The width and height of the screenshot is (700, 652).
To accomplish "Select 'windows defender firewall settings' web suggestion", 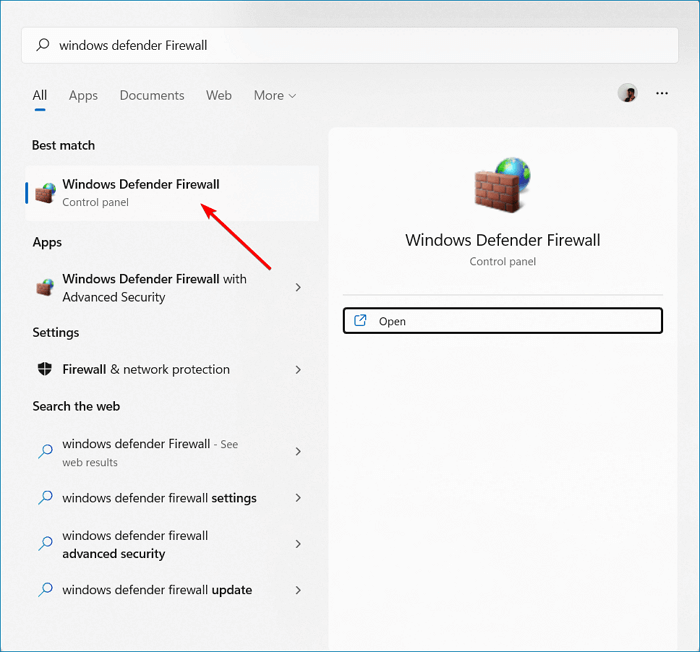I will pos(172,497).
